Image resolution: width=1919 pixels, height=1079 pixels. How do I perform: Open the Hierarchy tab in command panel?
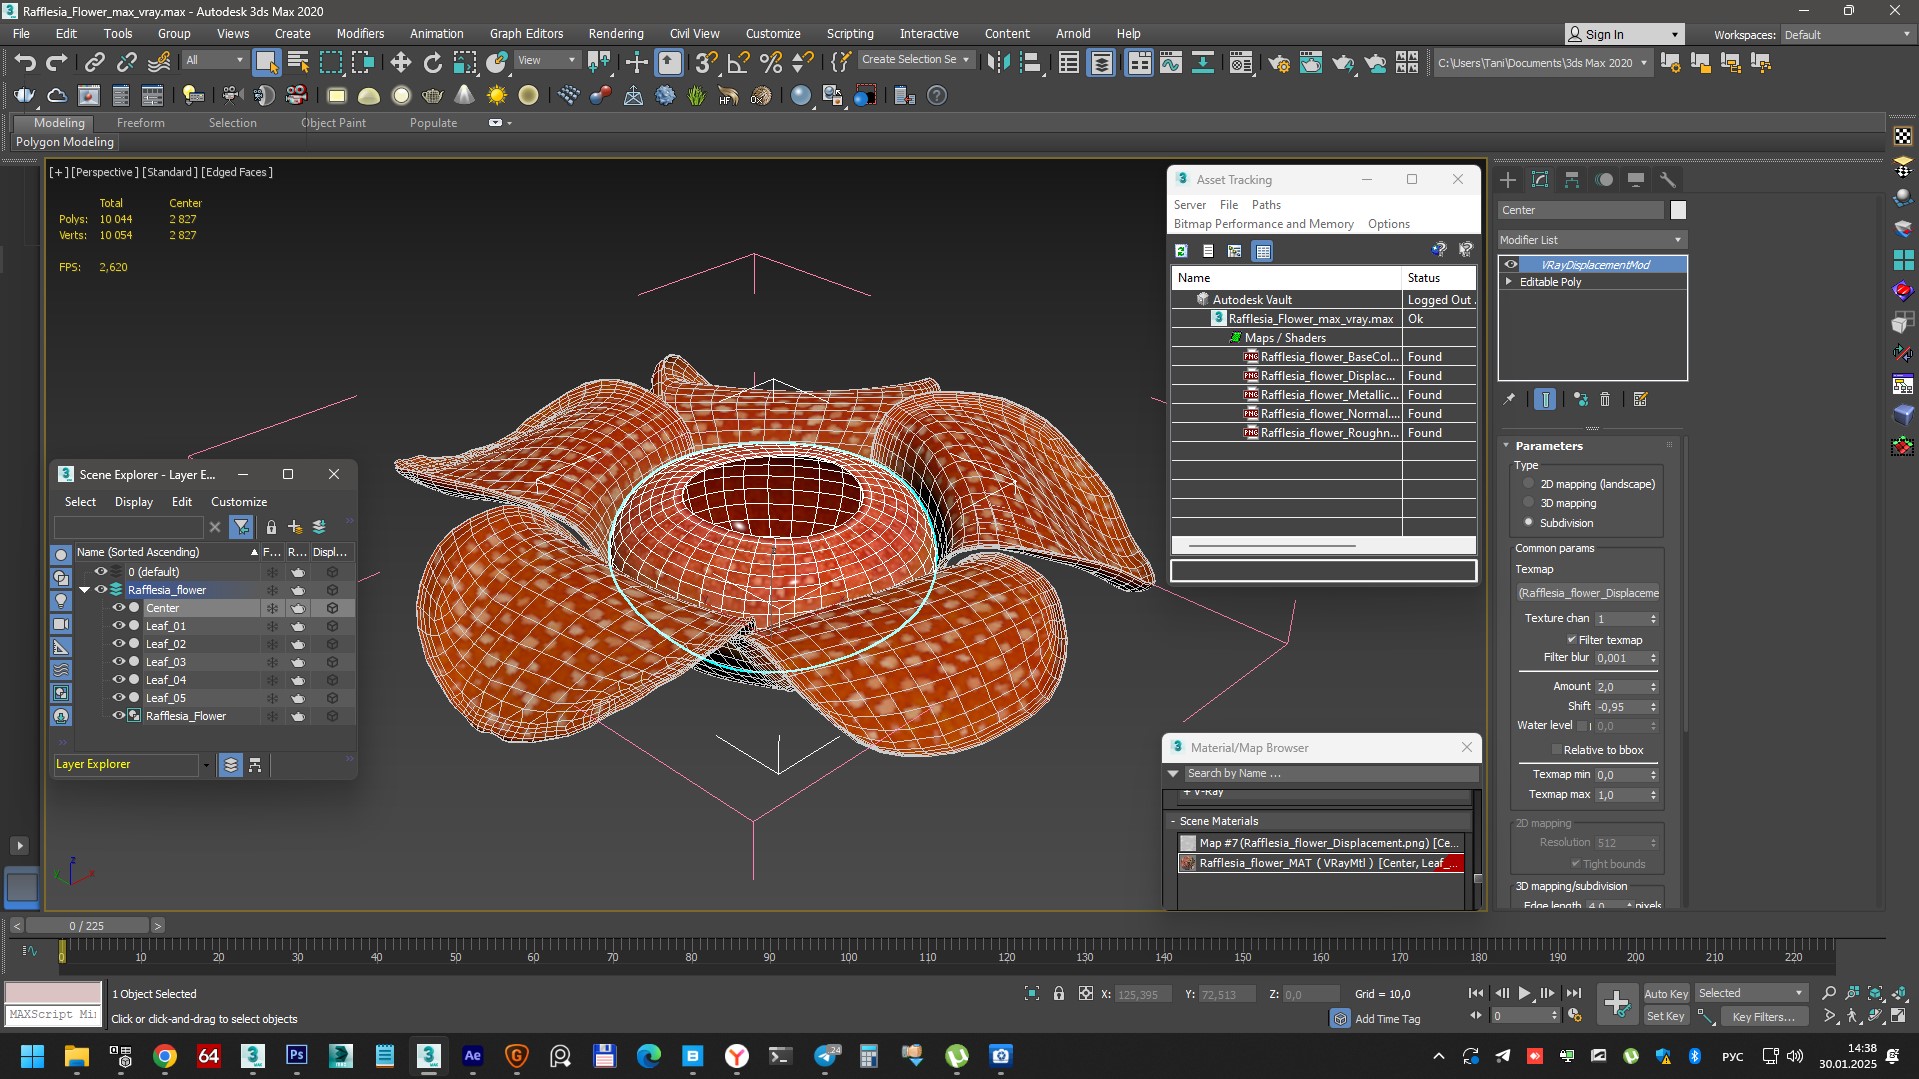tap(1572, 180)
